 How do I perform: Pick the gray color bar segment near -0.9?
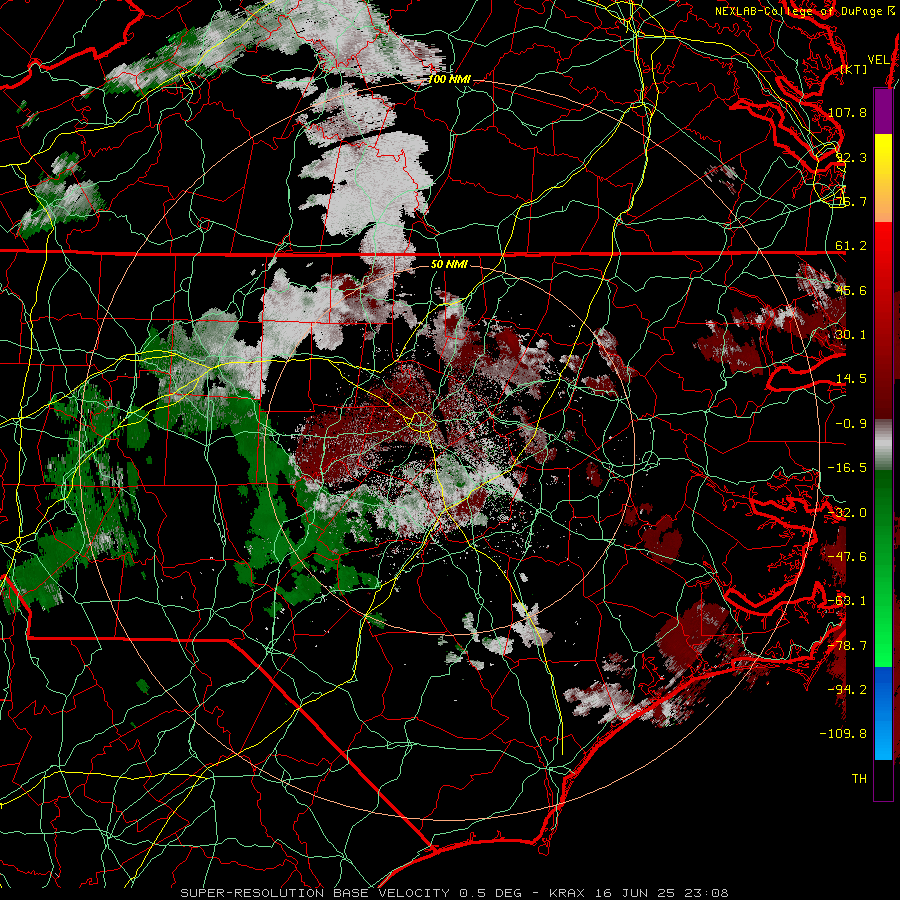[883, 445]
